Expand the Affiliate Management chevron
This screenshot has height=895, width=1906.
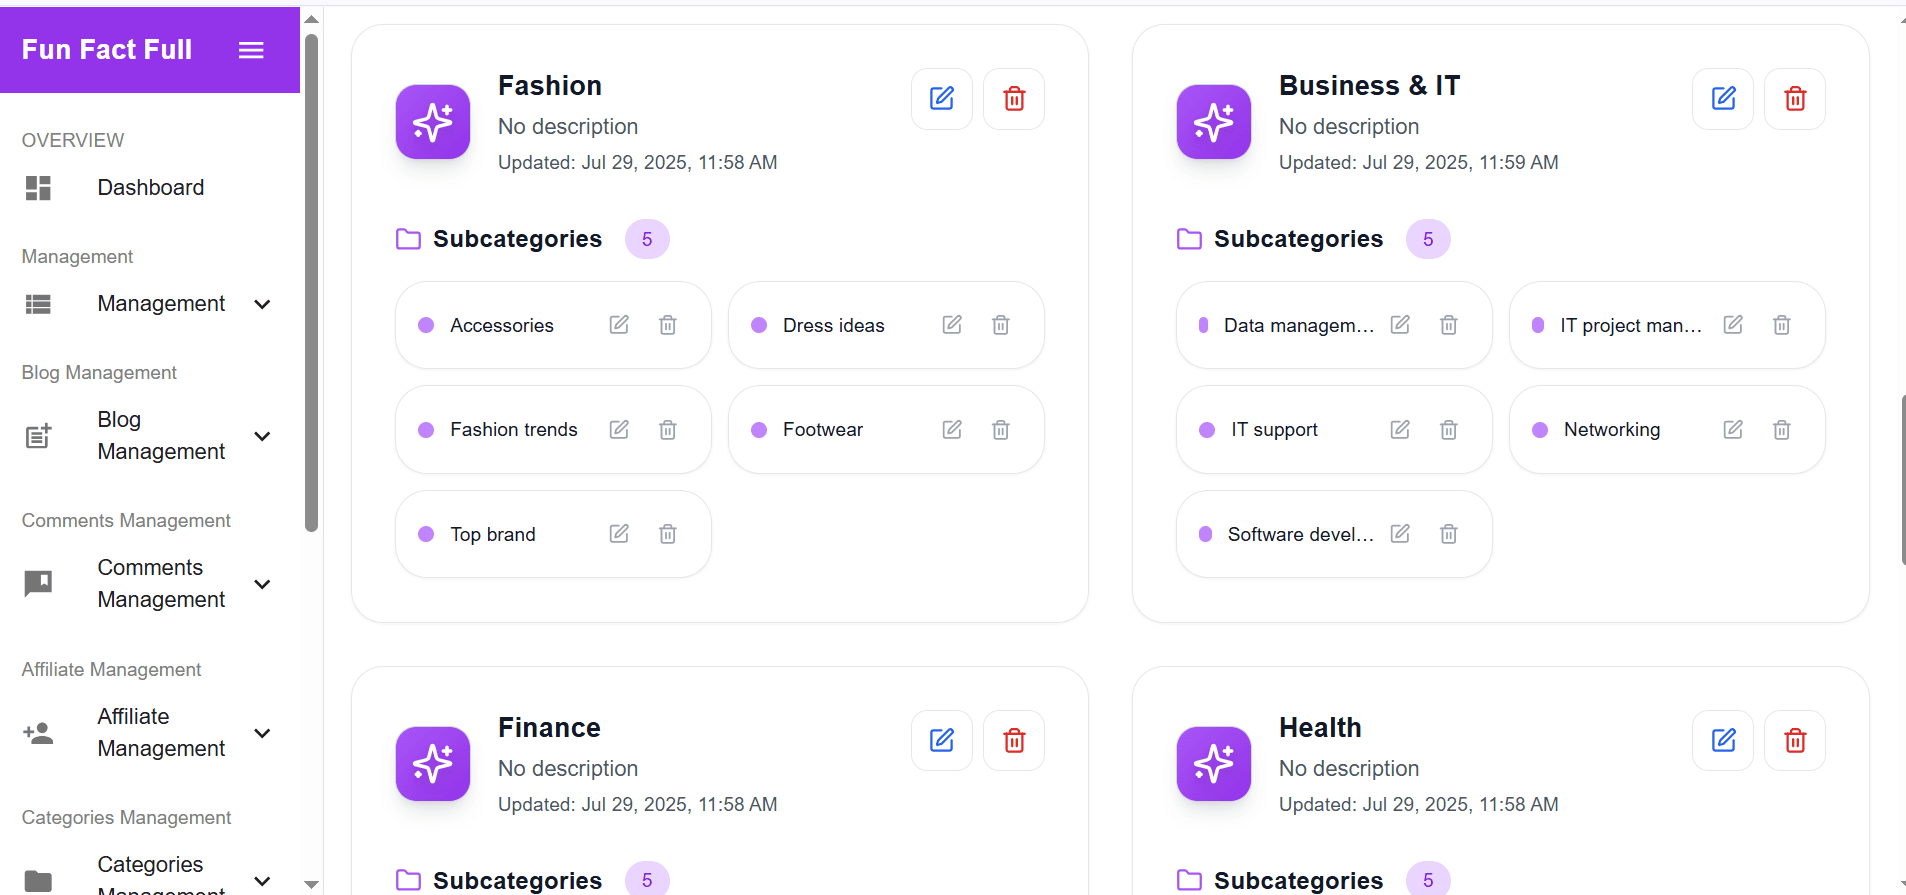click(262, 733)
